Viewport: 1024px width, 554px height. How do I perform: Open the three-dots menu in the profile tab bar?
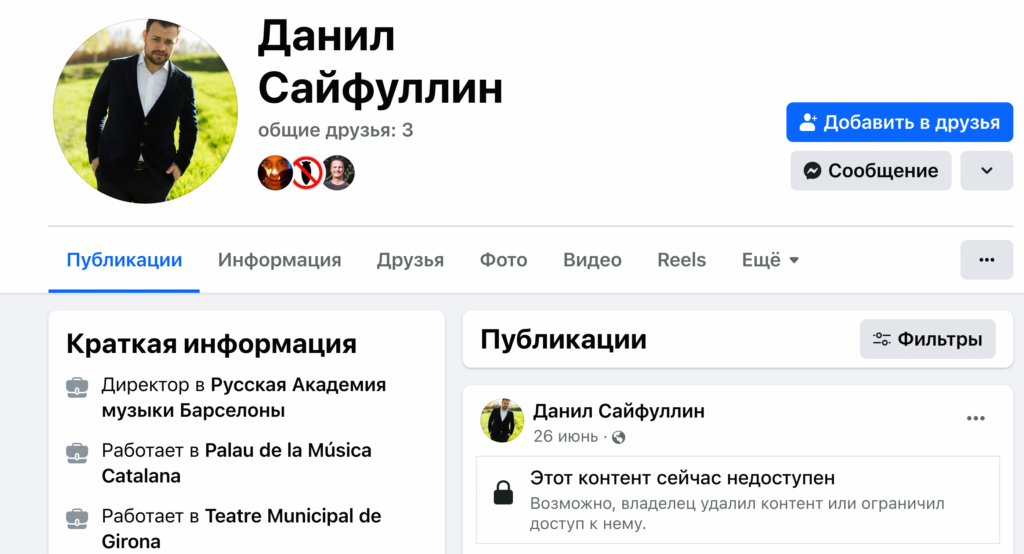tap(986, 260)
